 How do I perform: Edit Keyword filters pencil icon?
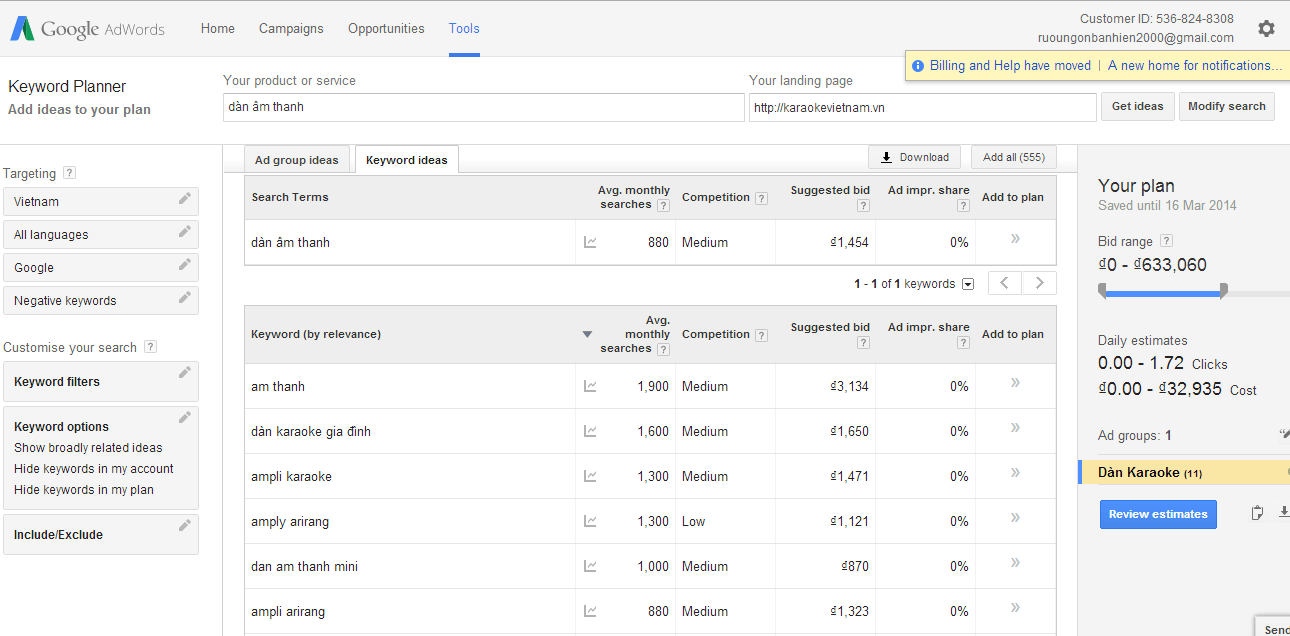[x=185, y=374]
